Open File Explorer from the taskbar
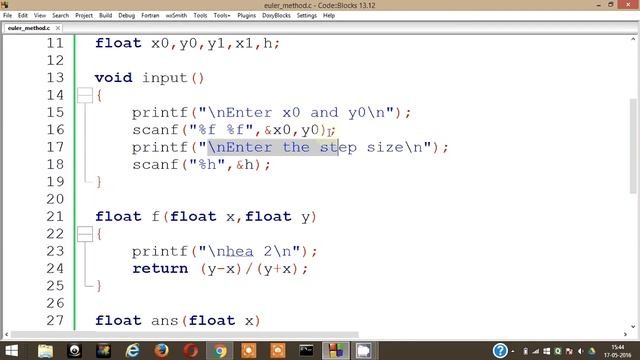 [x=45, y=351]
